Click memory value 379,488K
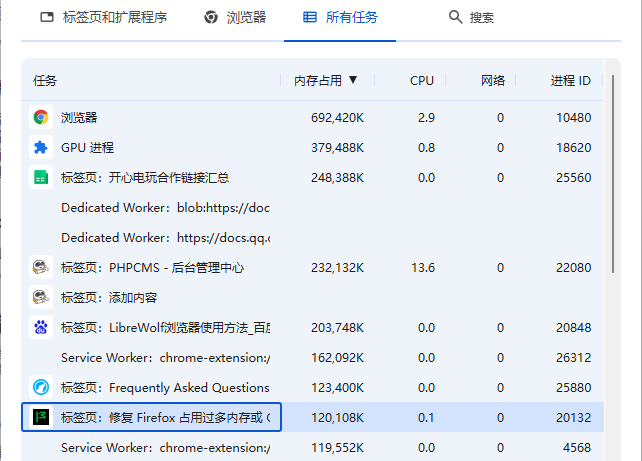The height and width of the screenshot is (461, 642). click(x=337, y=148)
